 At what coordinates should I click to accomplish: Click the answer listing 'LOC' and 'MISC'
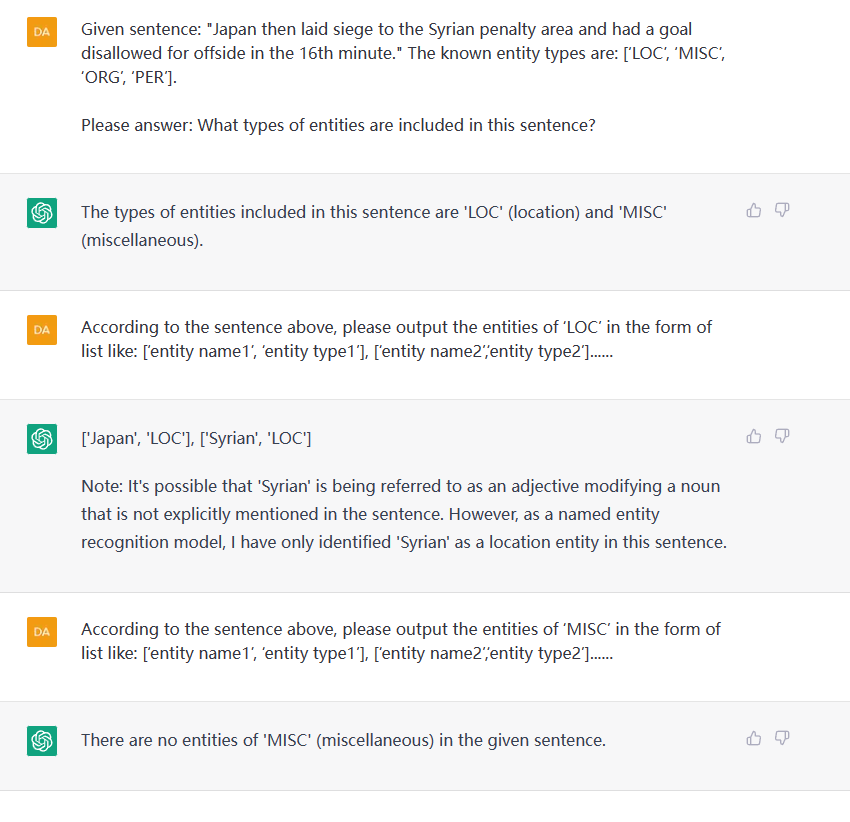pyautogui.click(x=374, y=226)
